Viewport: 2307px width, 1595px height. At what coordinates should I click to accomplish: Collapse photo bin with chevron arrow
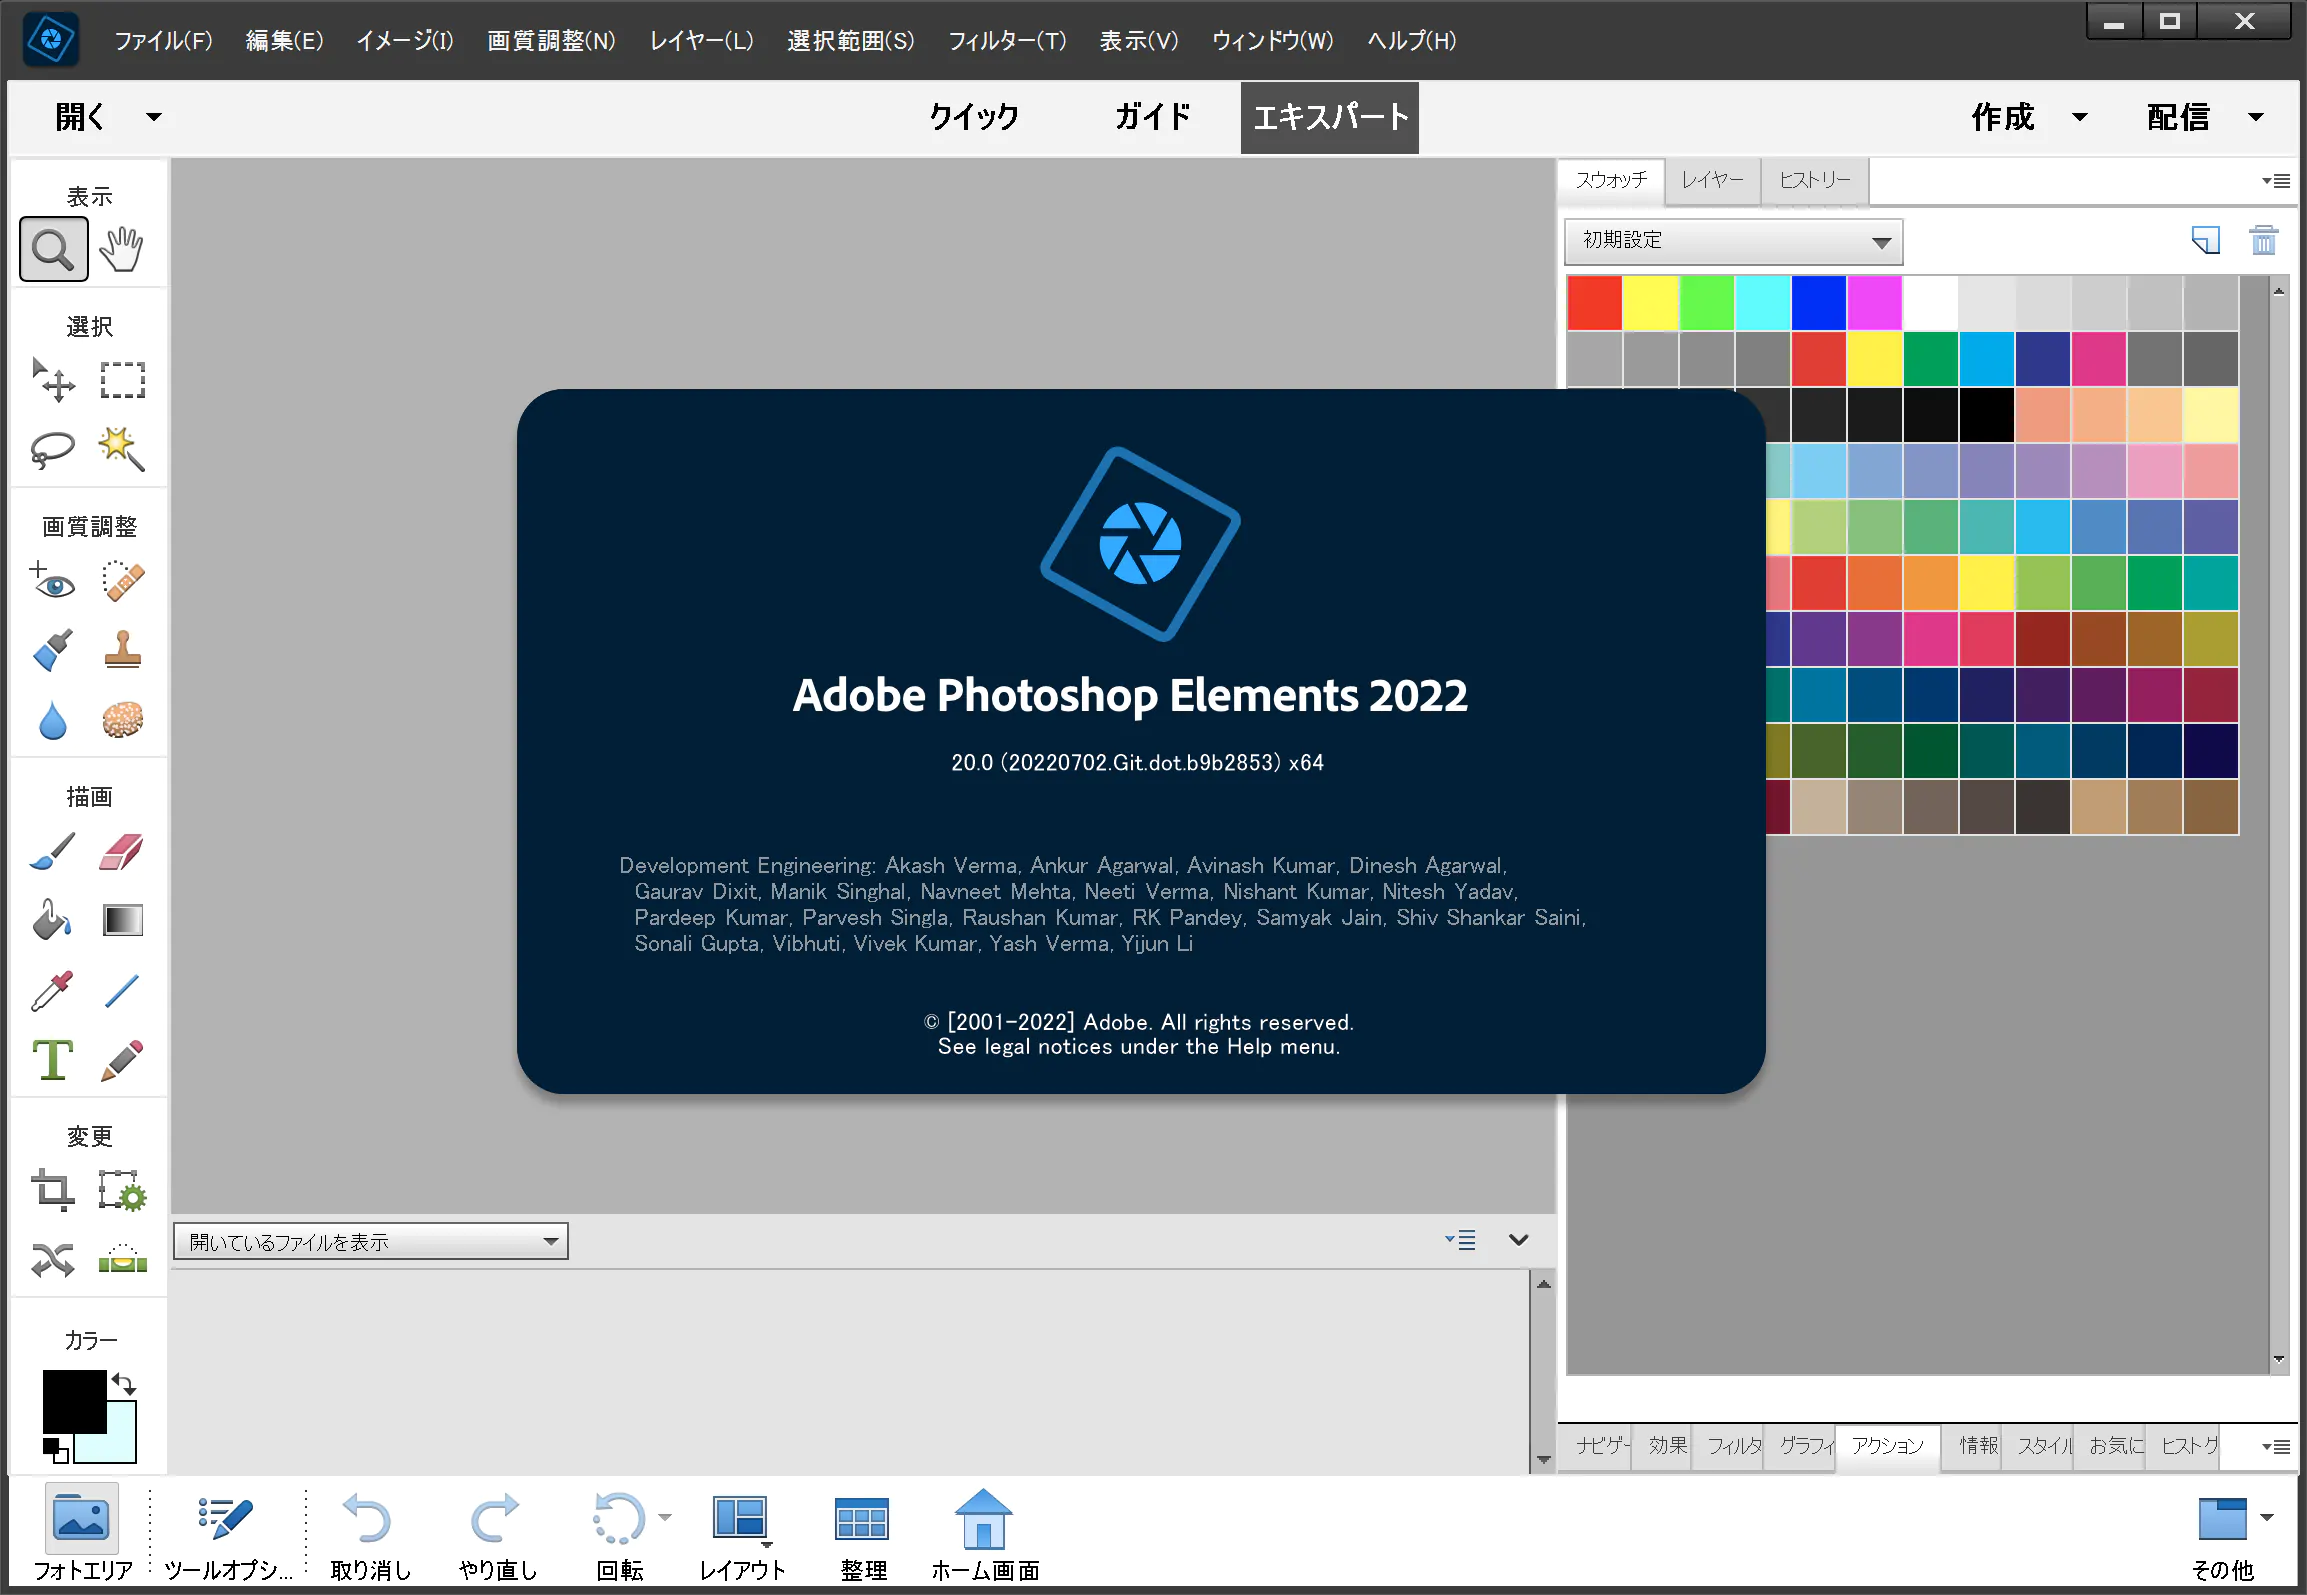(x=1519, y=1240)
